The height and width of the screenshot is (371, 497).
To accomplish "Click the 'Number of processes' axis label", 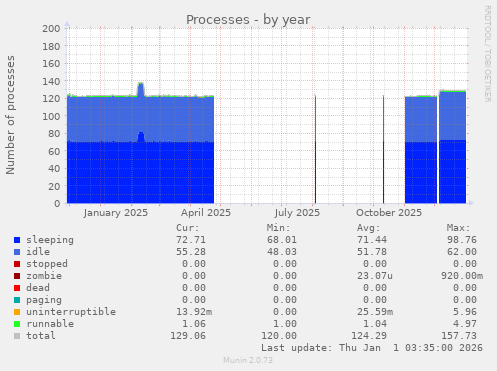I will tap(11, 115).
